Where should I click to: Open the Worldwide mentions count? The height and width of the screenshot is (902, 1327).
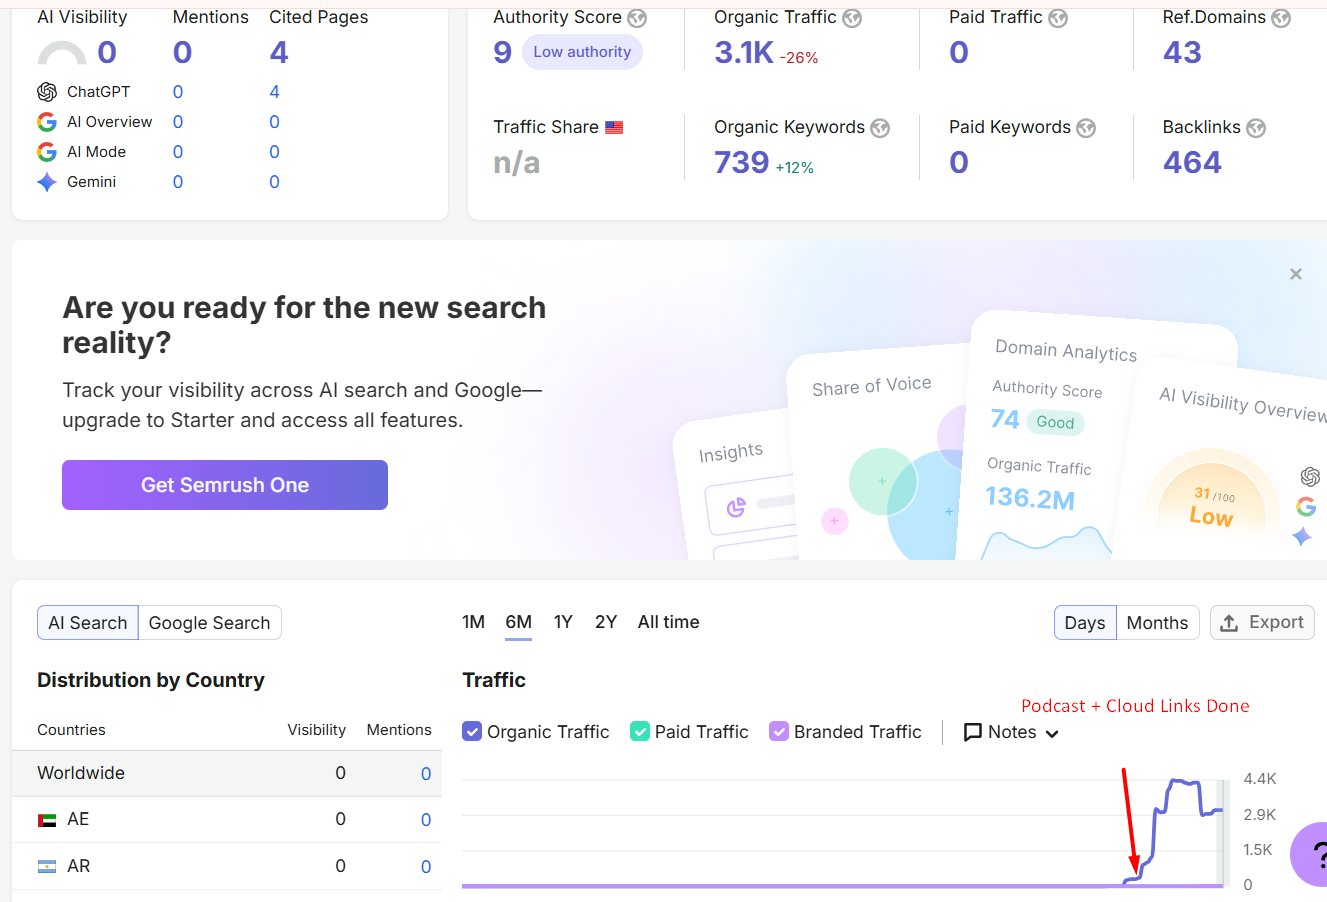pos(426,774)
